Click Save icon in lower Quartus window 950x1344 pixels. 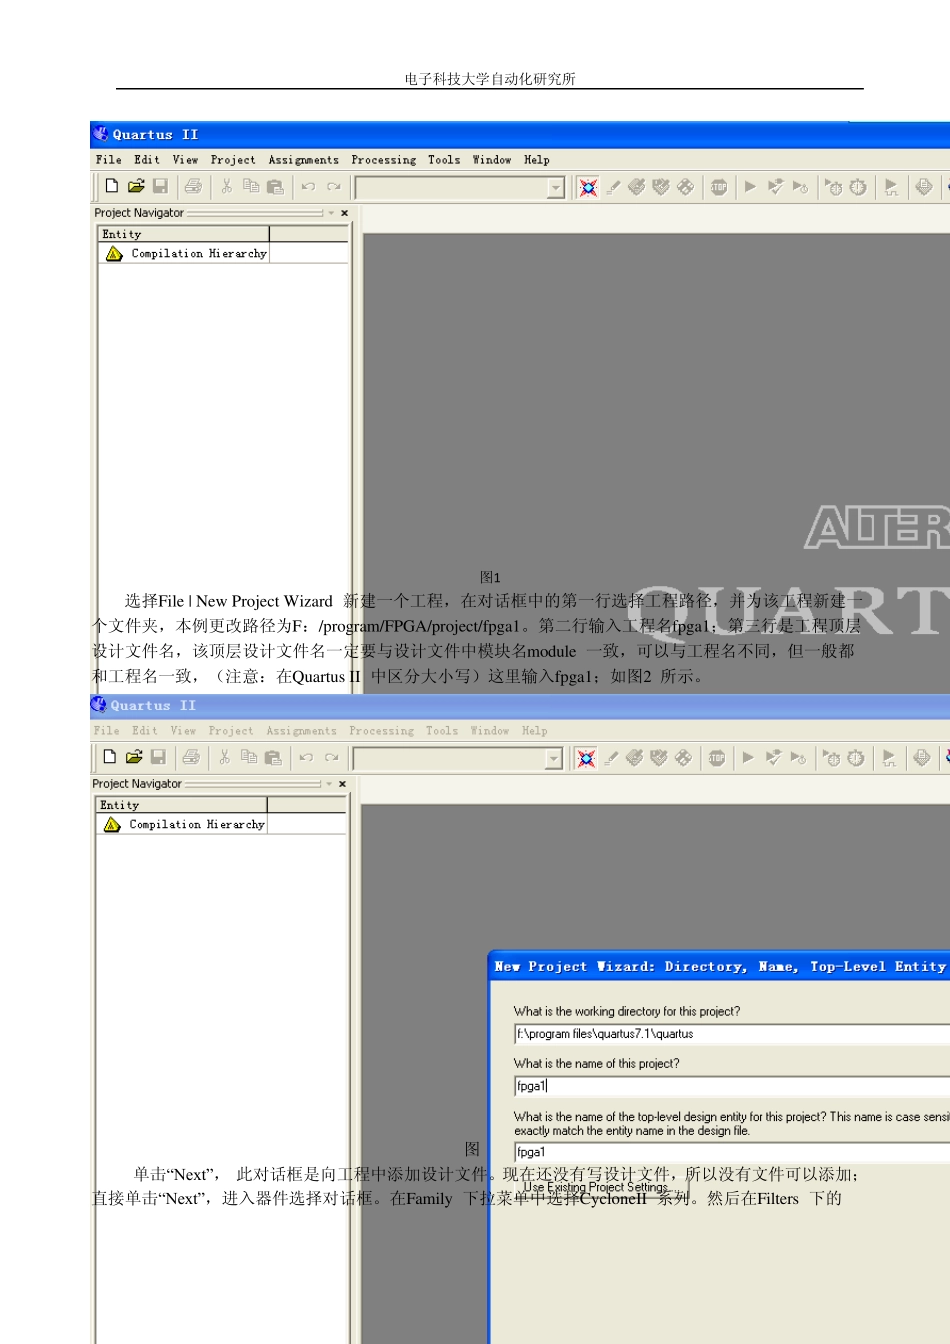pos(158,757)
